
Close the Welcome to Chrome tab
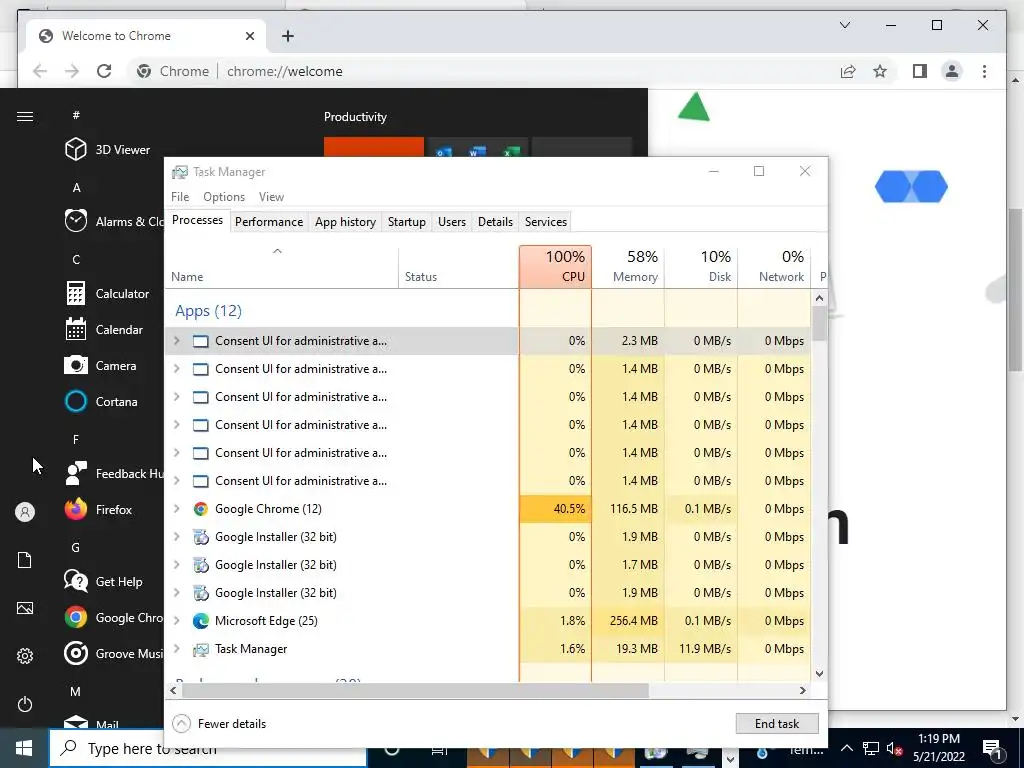[x=249, y=36]
